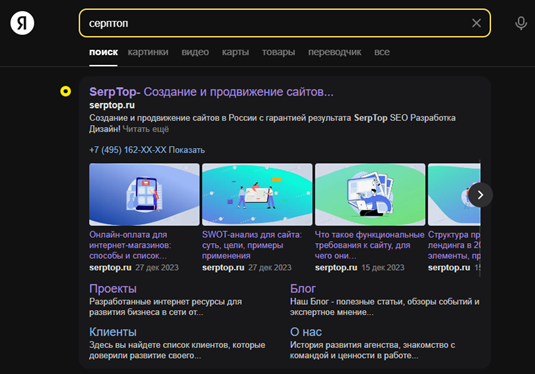The width and height of the screenshot is (535, 374).
Task: Click 'Разработанные интернет ресурсы' description text
Action: coord(165,307)
